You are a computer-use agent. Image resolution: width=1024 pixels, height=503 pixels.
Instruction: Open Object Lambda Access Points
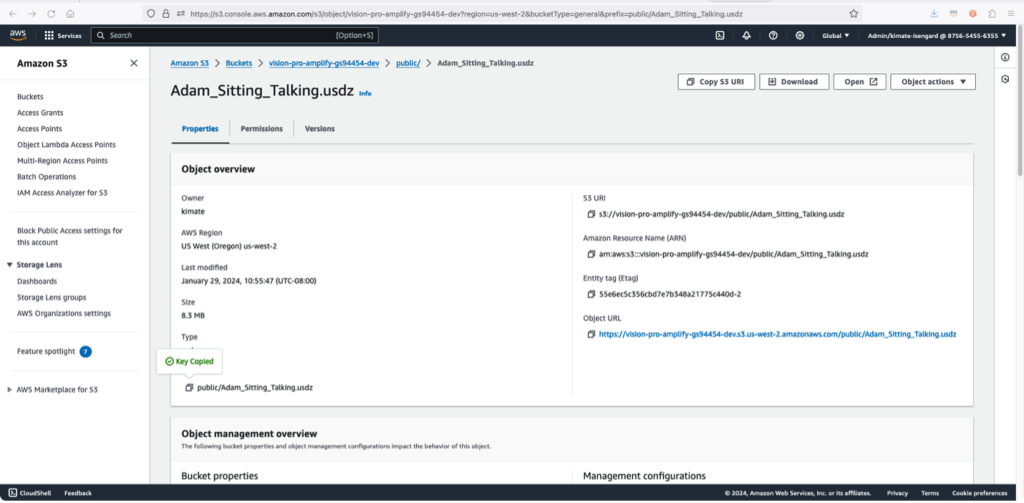coord(66,145)
